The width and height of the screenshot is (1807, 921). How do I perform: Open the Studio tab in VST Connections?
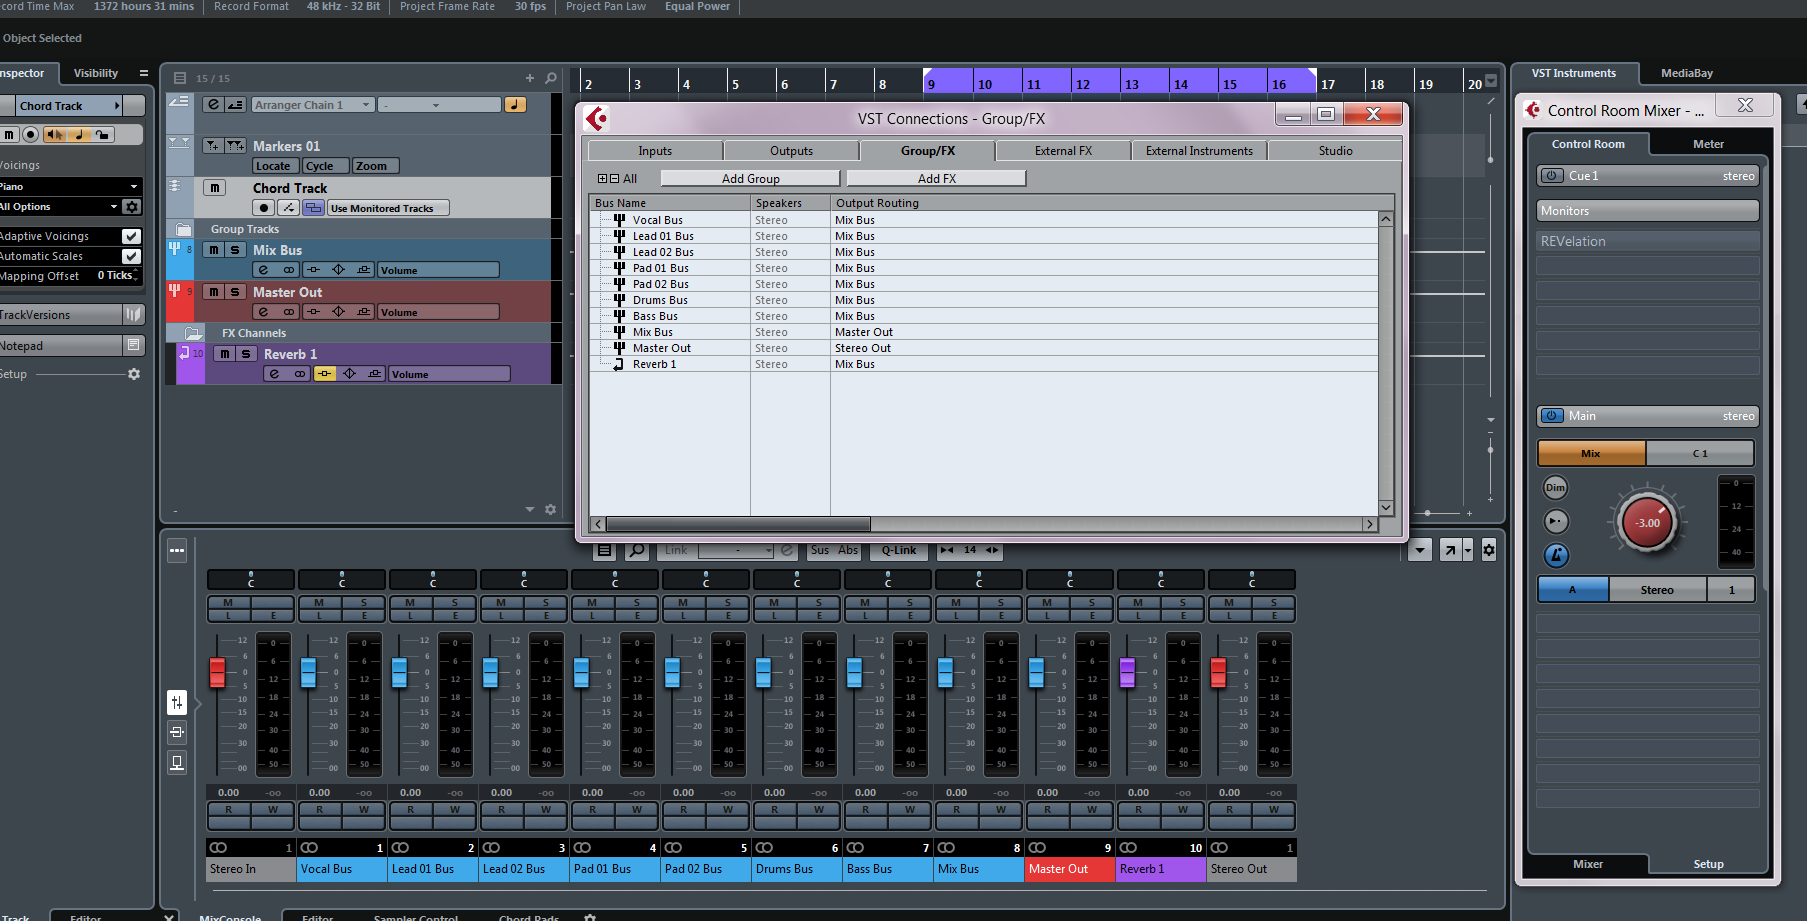(x=1335, y=151)
